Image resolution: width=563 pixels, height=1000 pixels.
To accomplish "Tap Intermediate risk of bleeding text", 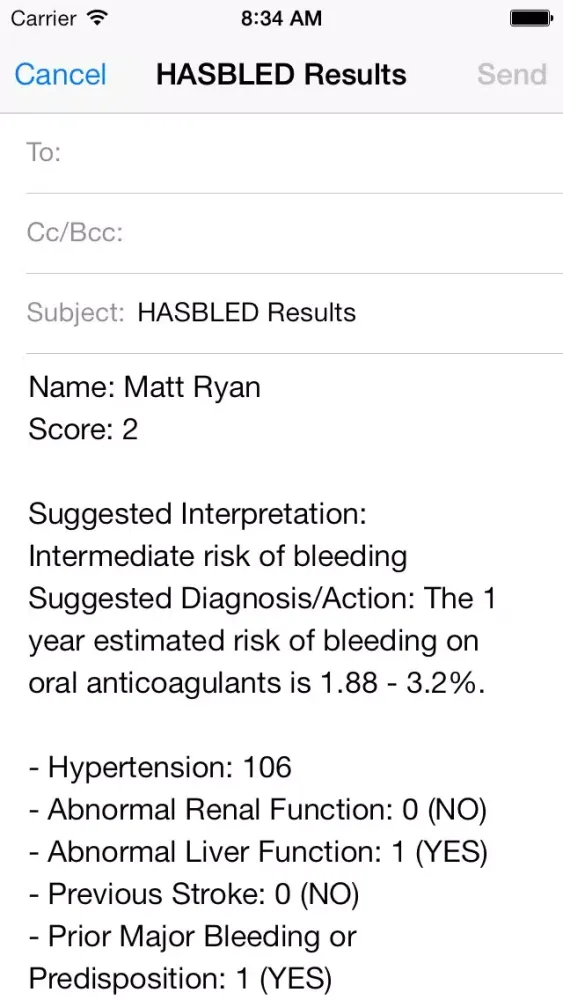I will pyautogui.click(x=217, y=556).
